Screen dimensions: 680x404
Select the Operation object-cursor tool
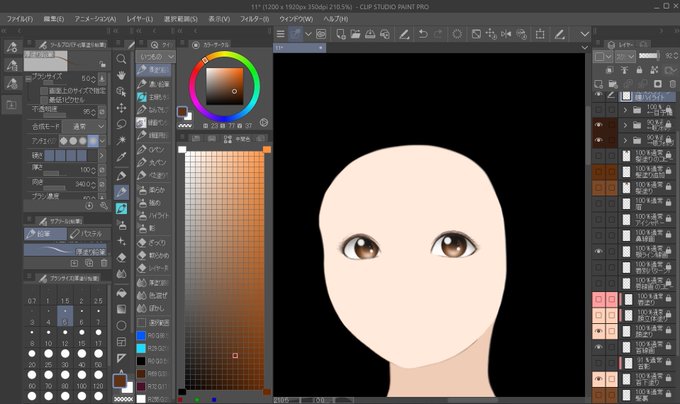click(x=121, y=92)
